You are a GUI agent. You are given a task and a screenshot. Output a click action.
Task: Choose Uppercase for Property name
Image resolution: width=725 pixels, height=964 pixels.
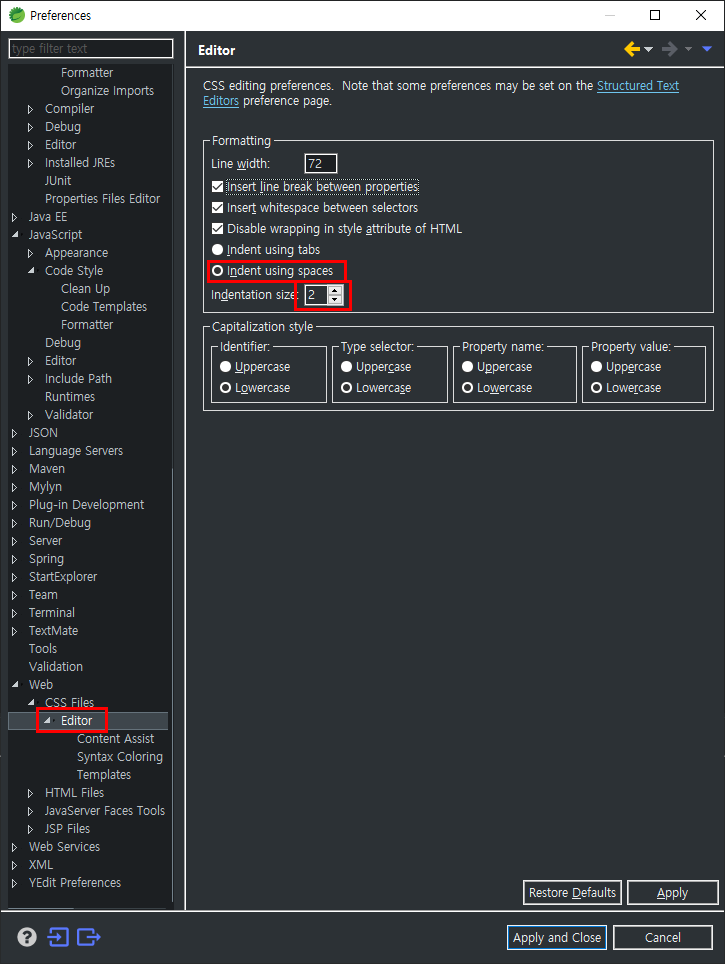(x=468, y=366)
